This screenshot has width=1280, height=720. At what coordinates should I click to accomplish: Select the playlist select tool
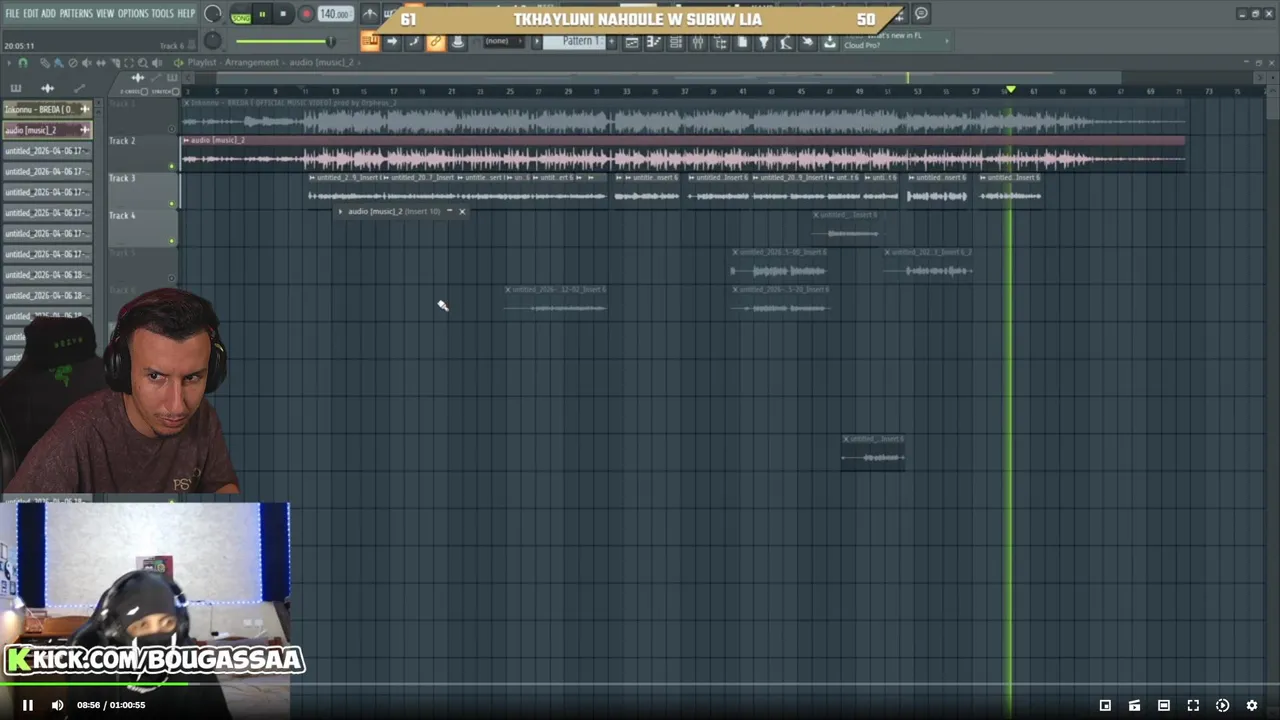pos(129,62)
